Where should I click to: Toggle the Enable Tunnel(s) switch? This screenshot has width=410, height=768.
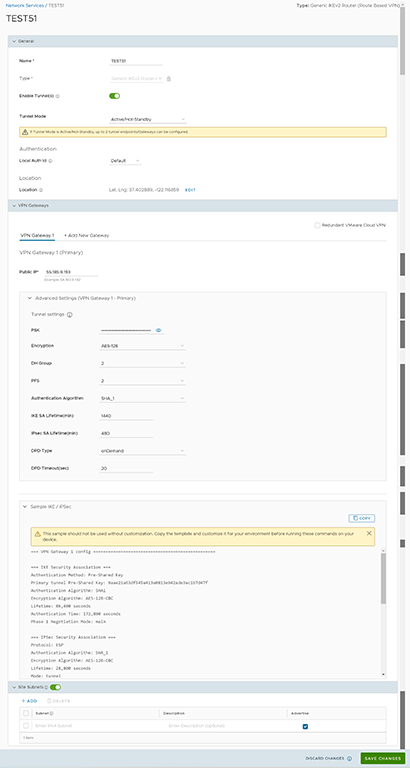click(x=115, y=96)
